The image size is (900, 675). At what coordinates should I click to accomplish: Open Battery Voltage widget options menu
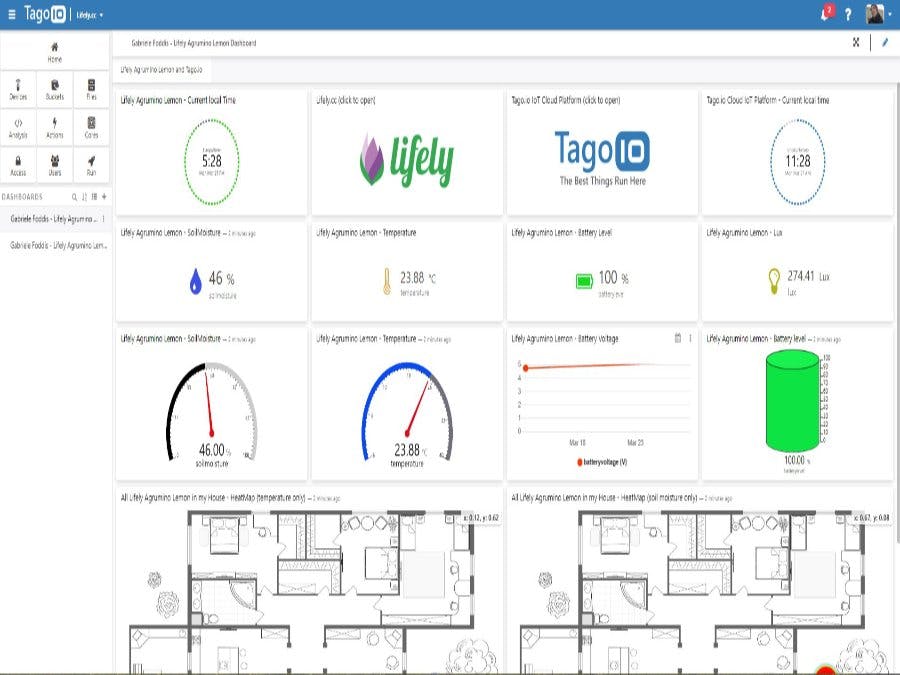(690, 338)
